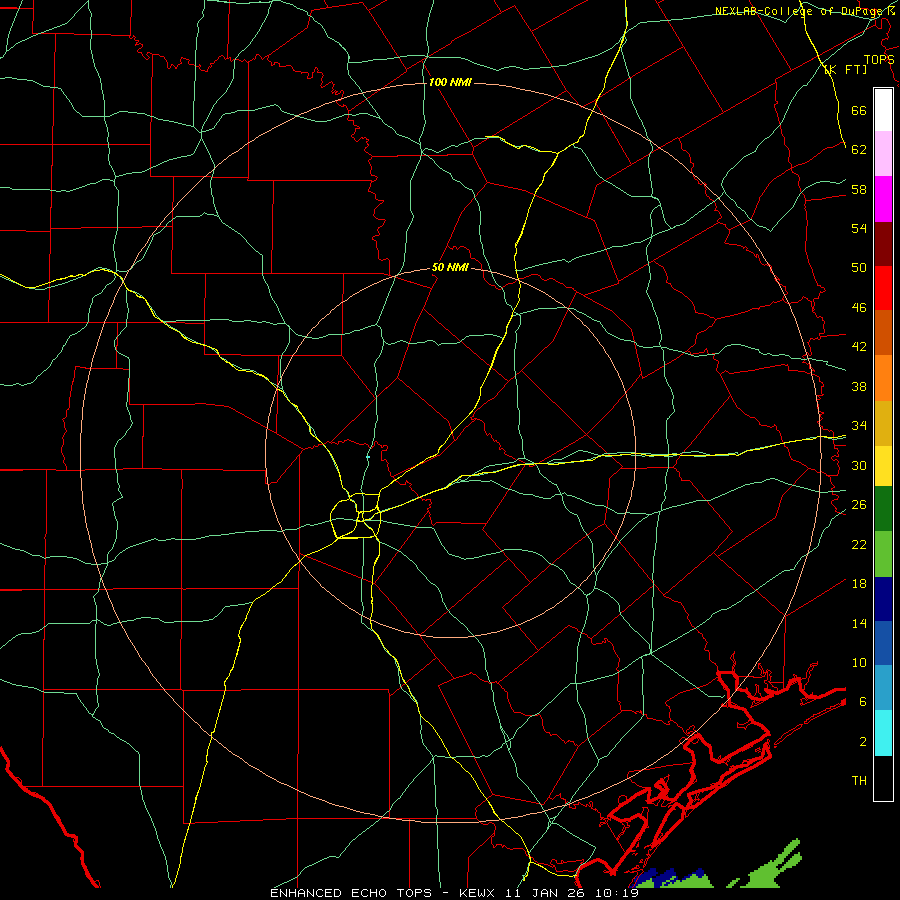900x900 pixels.
Task: Click the white swatch in the tops legend
Action: pos(883,110)
